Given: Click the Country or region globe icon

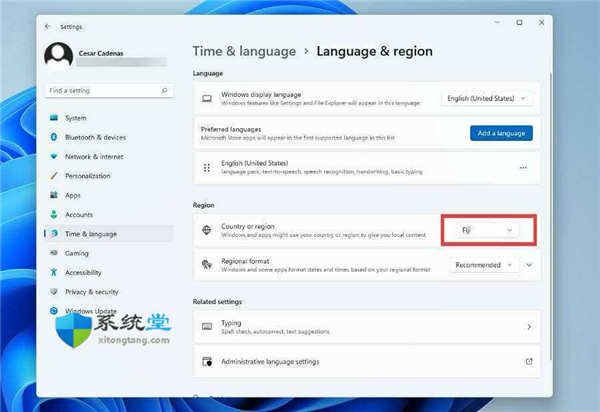Looking at the screenshot, I should pyautogui.click(x=207, y=230).
